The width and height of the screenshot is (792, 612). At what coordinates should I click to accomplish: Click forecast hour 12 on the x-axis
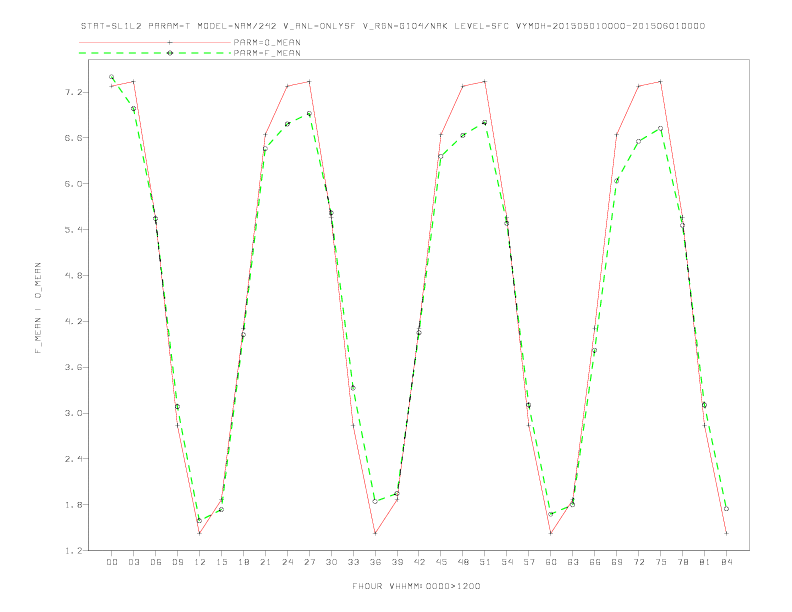(200, 562)
